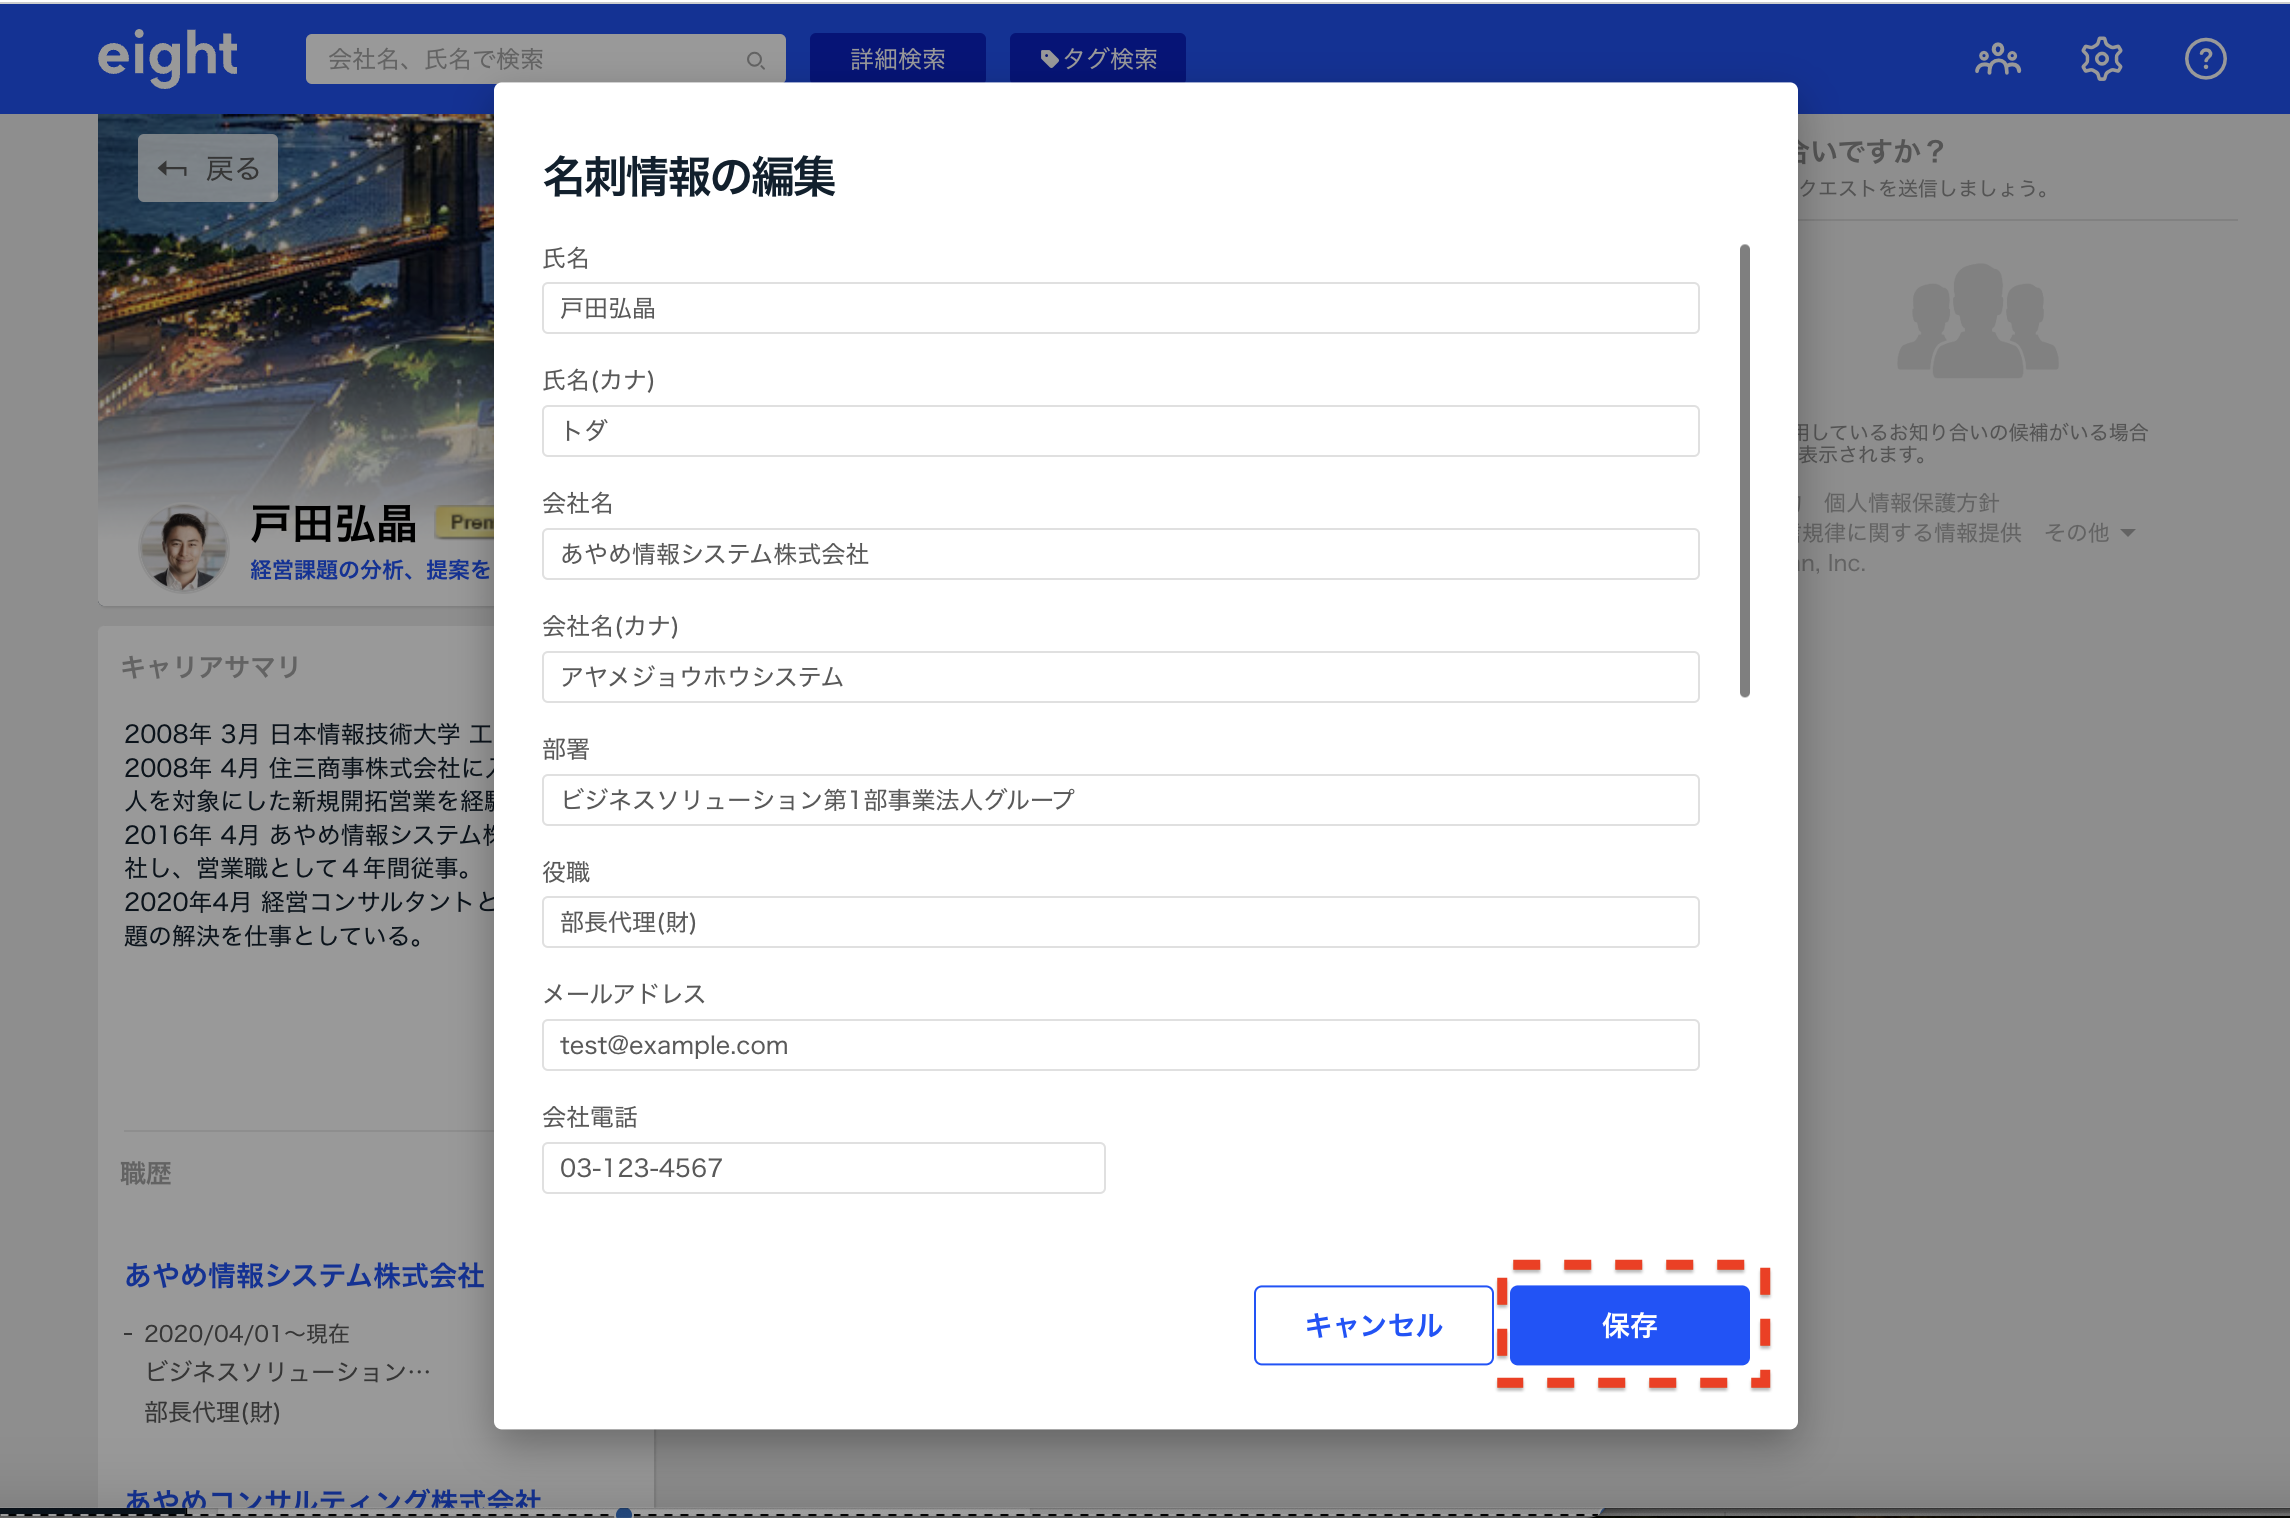Click the dialog's vertical scrollbar
This screenshot has height=1518, width=2290.
click(x=1744, y=470)
